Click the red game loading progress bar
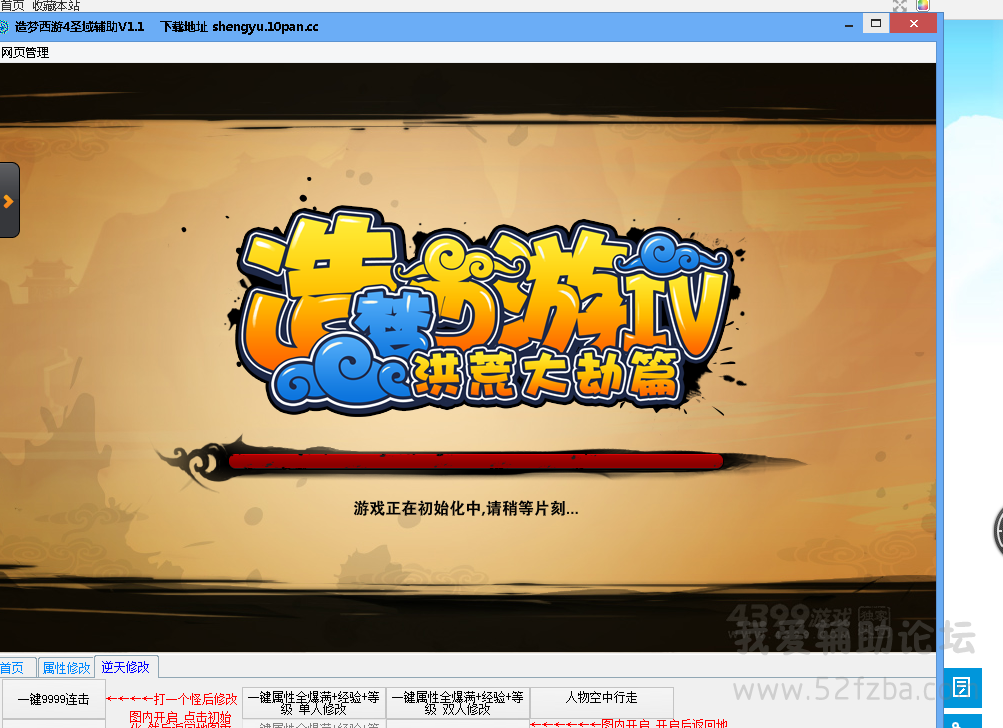Viewport: 1003px width, 728px height. (476, 461)
